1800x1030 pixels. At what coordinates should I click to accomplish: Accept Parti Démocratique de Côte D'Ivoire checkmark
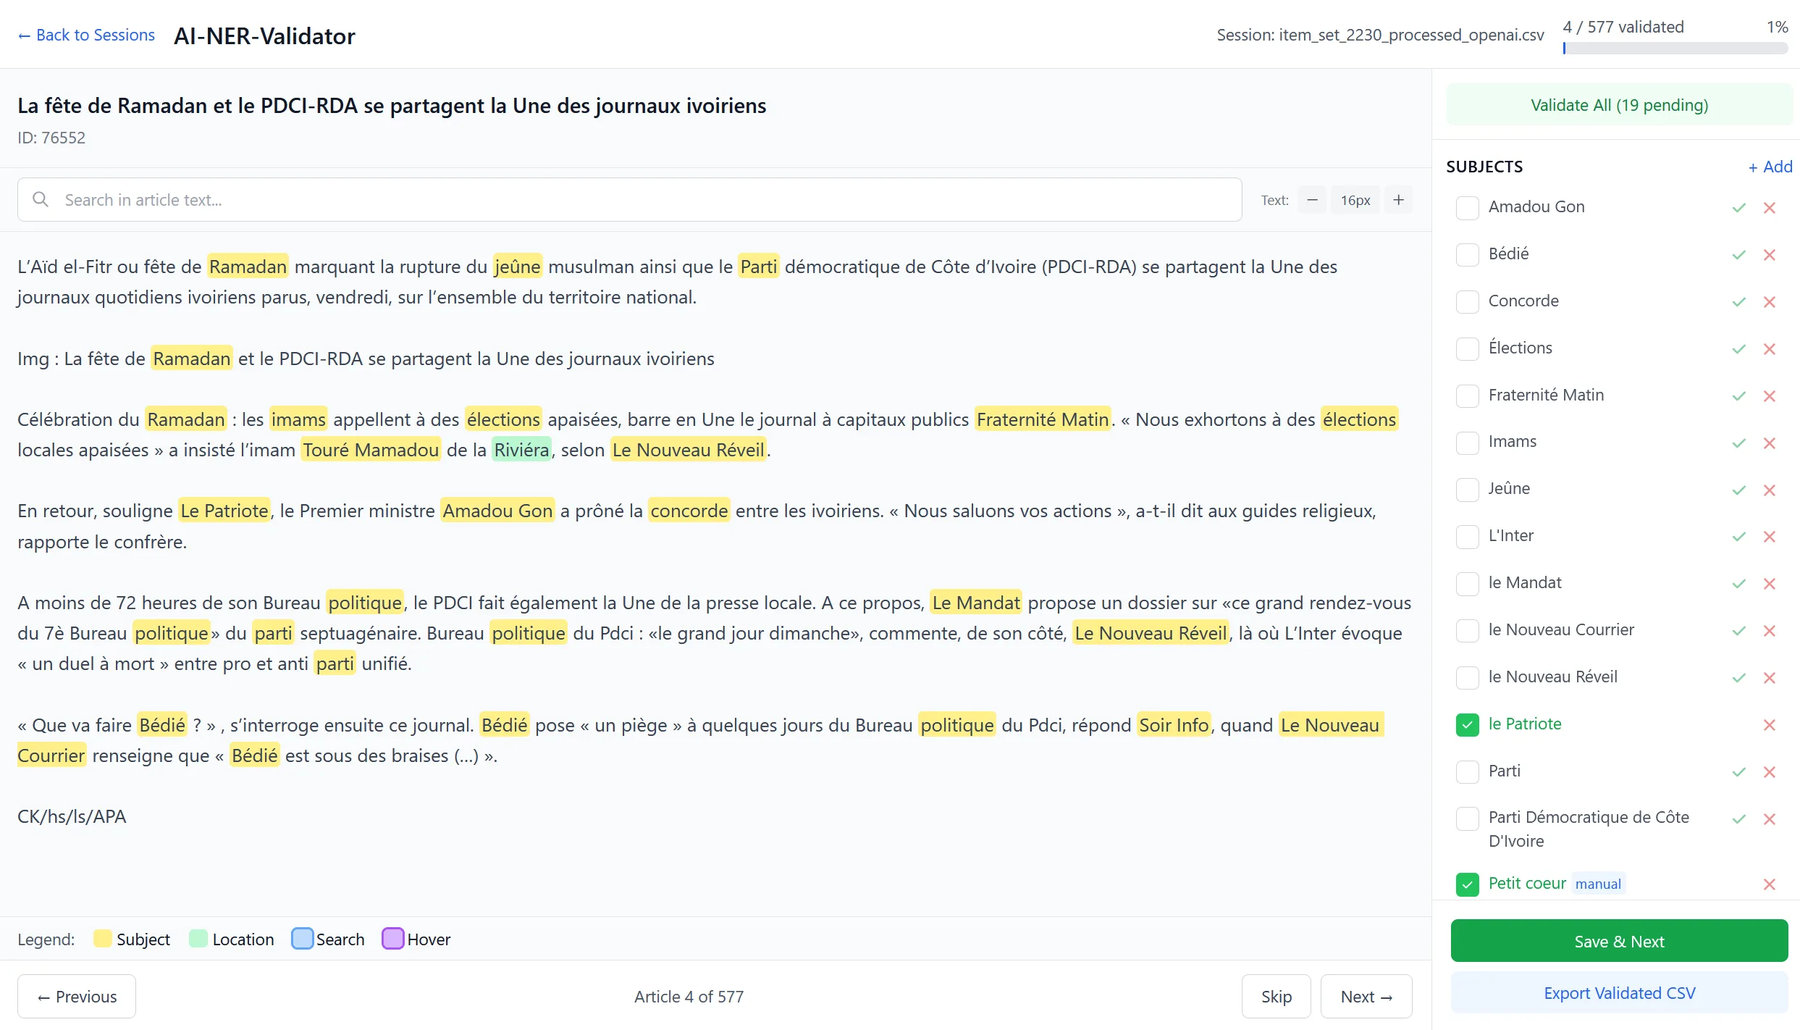pyautogui.click(x=1739, y=819)
